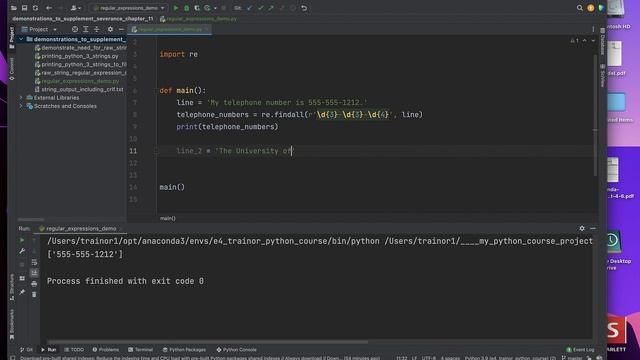Screen dimensions: 640x360
Task: Click the Save All disk icon
Action: (x=24, y=8)
